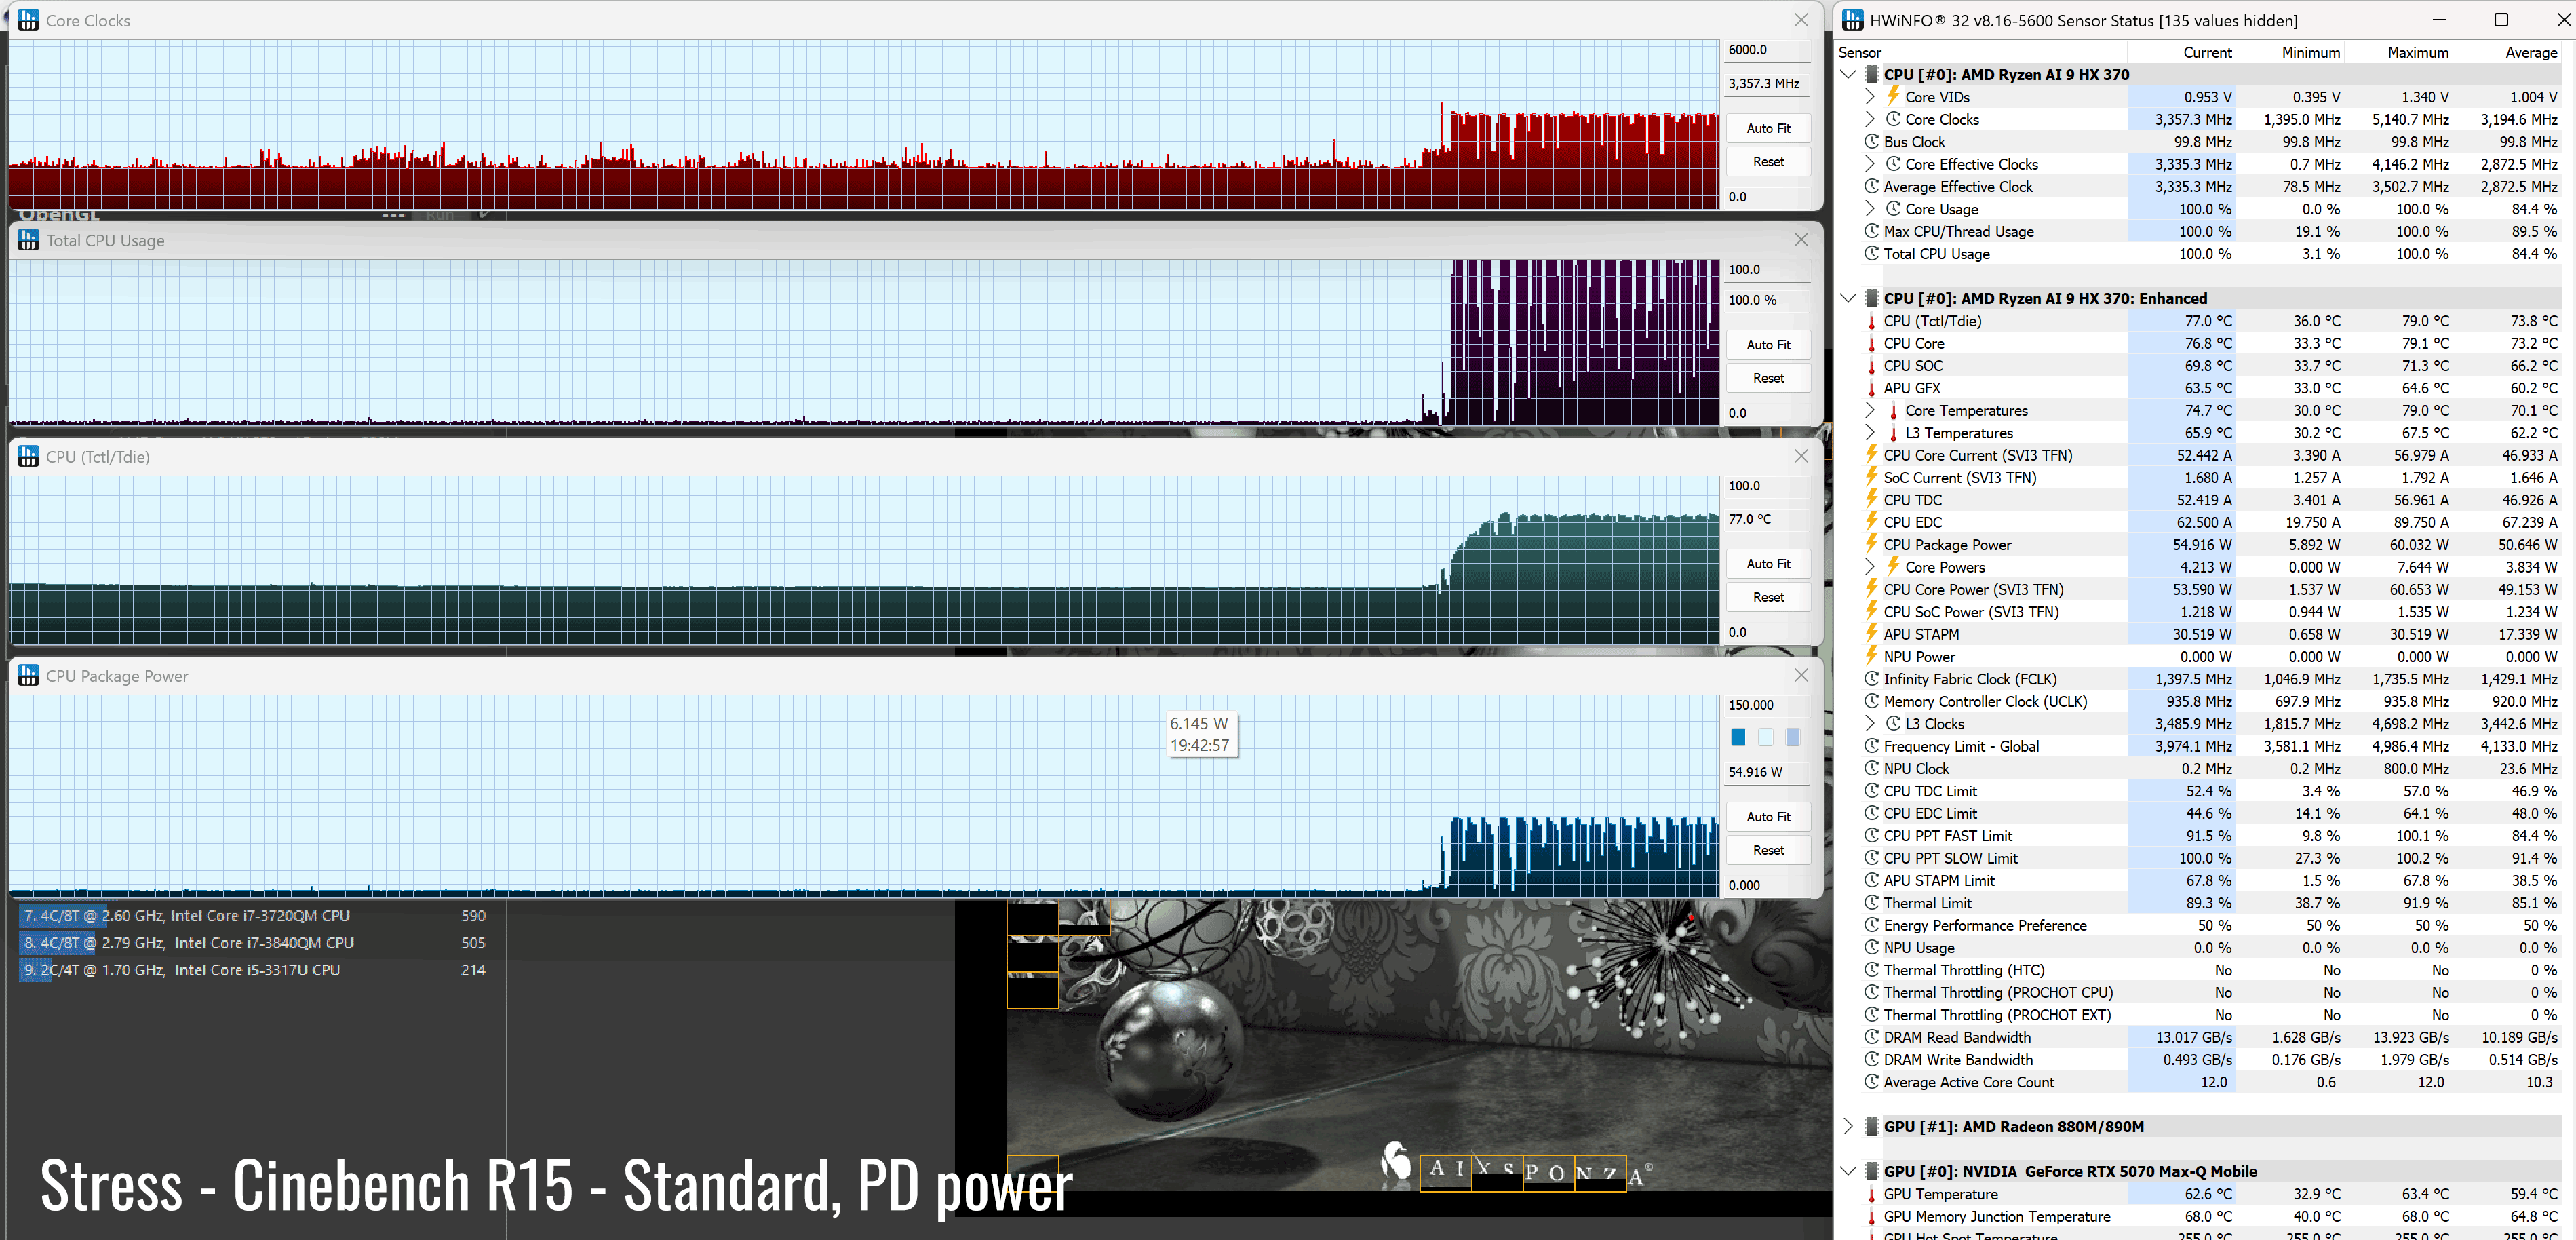This screenshot has height=1240, width=2576.
Task: Pick the light blue color swatch in Package Power graph
Action: (1792, 737)
